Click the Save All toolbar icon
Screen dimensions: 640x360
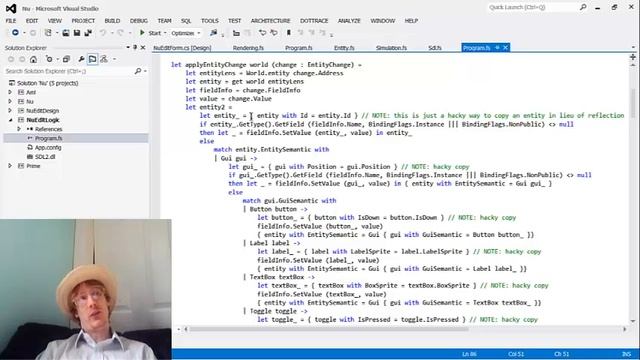[88, 33]
